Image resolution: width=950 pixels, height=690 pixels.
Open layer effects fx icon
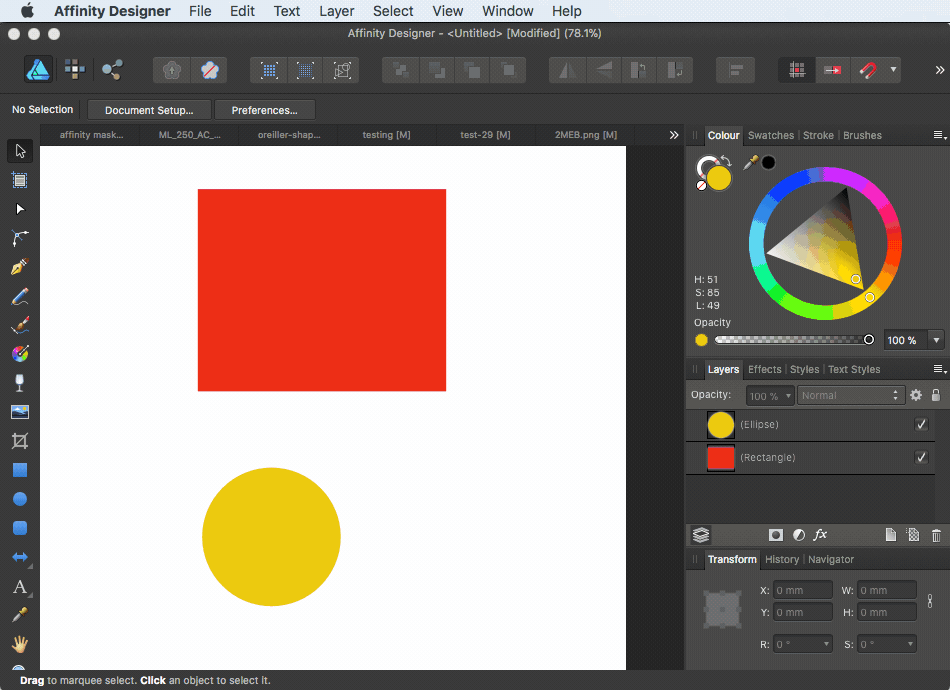(820, 535)
